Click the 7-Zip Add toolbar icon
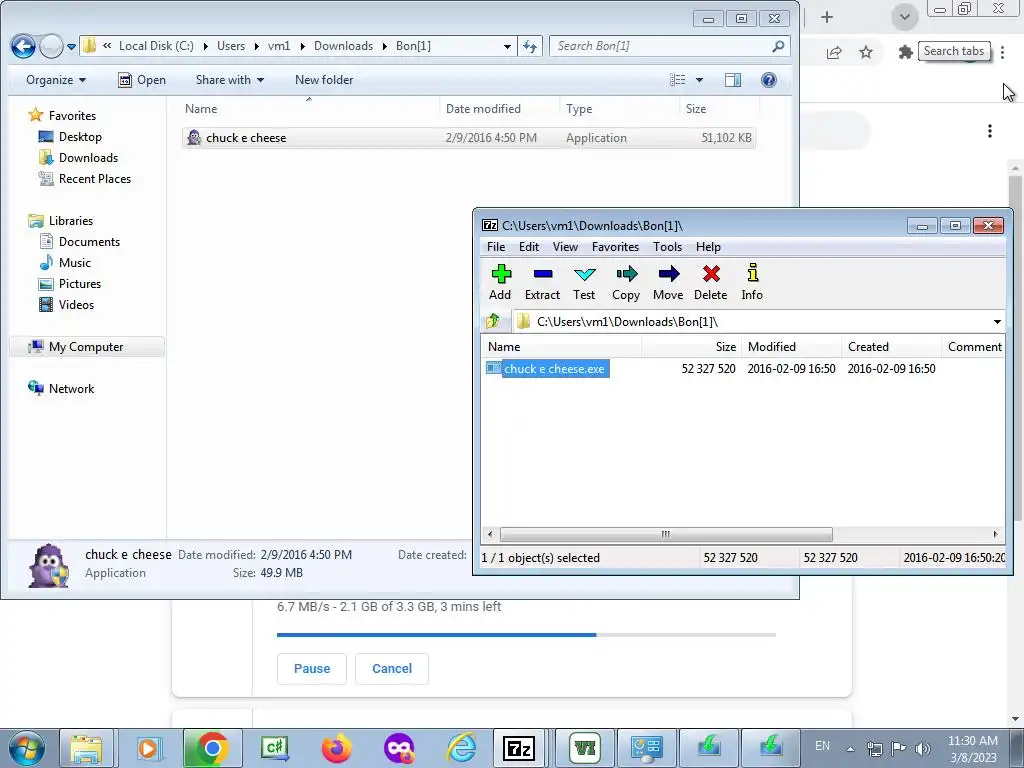The width and height of the screenshot is (1024, 768). (501, 274)
